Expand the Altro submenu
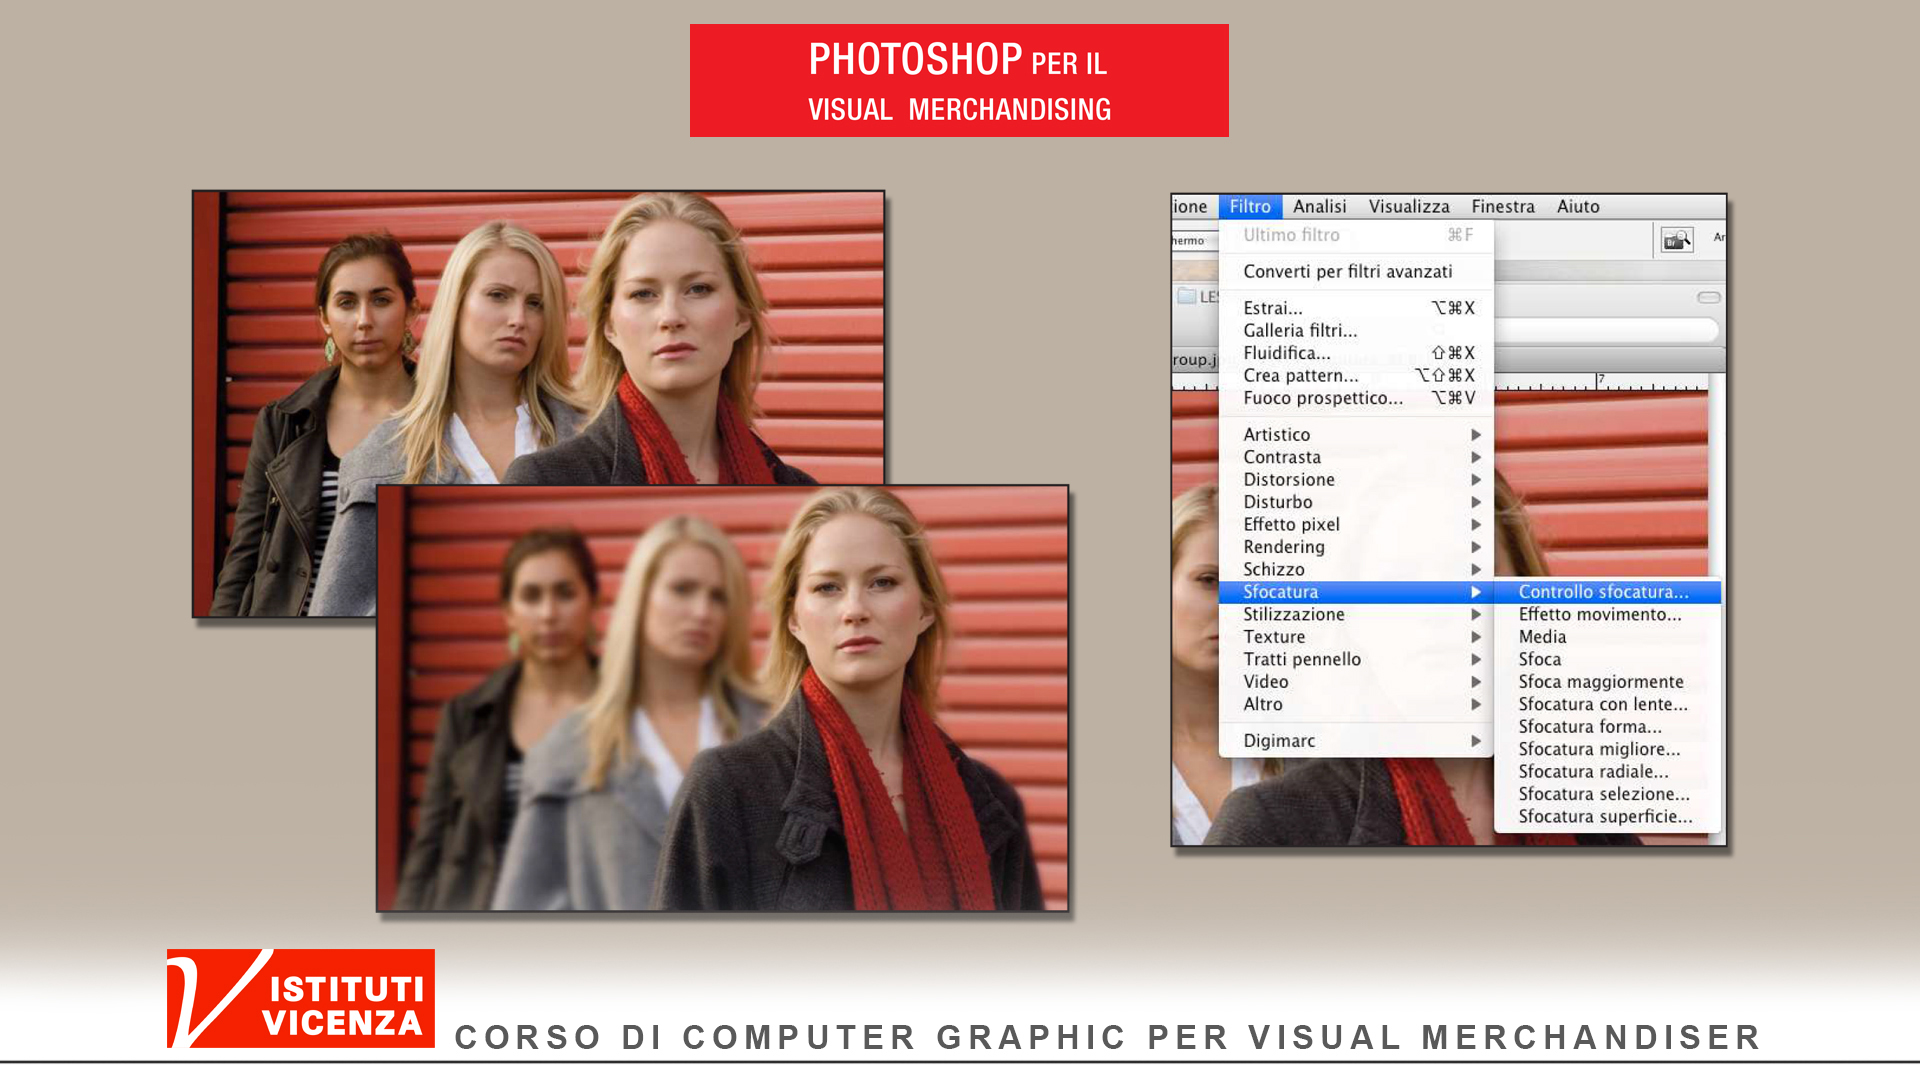 [x=1356, y=705]
